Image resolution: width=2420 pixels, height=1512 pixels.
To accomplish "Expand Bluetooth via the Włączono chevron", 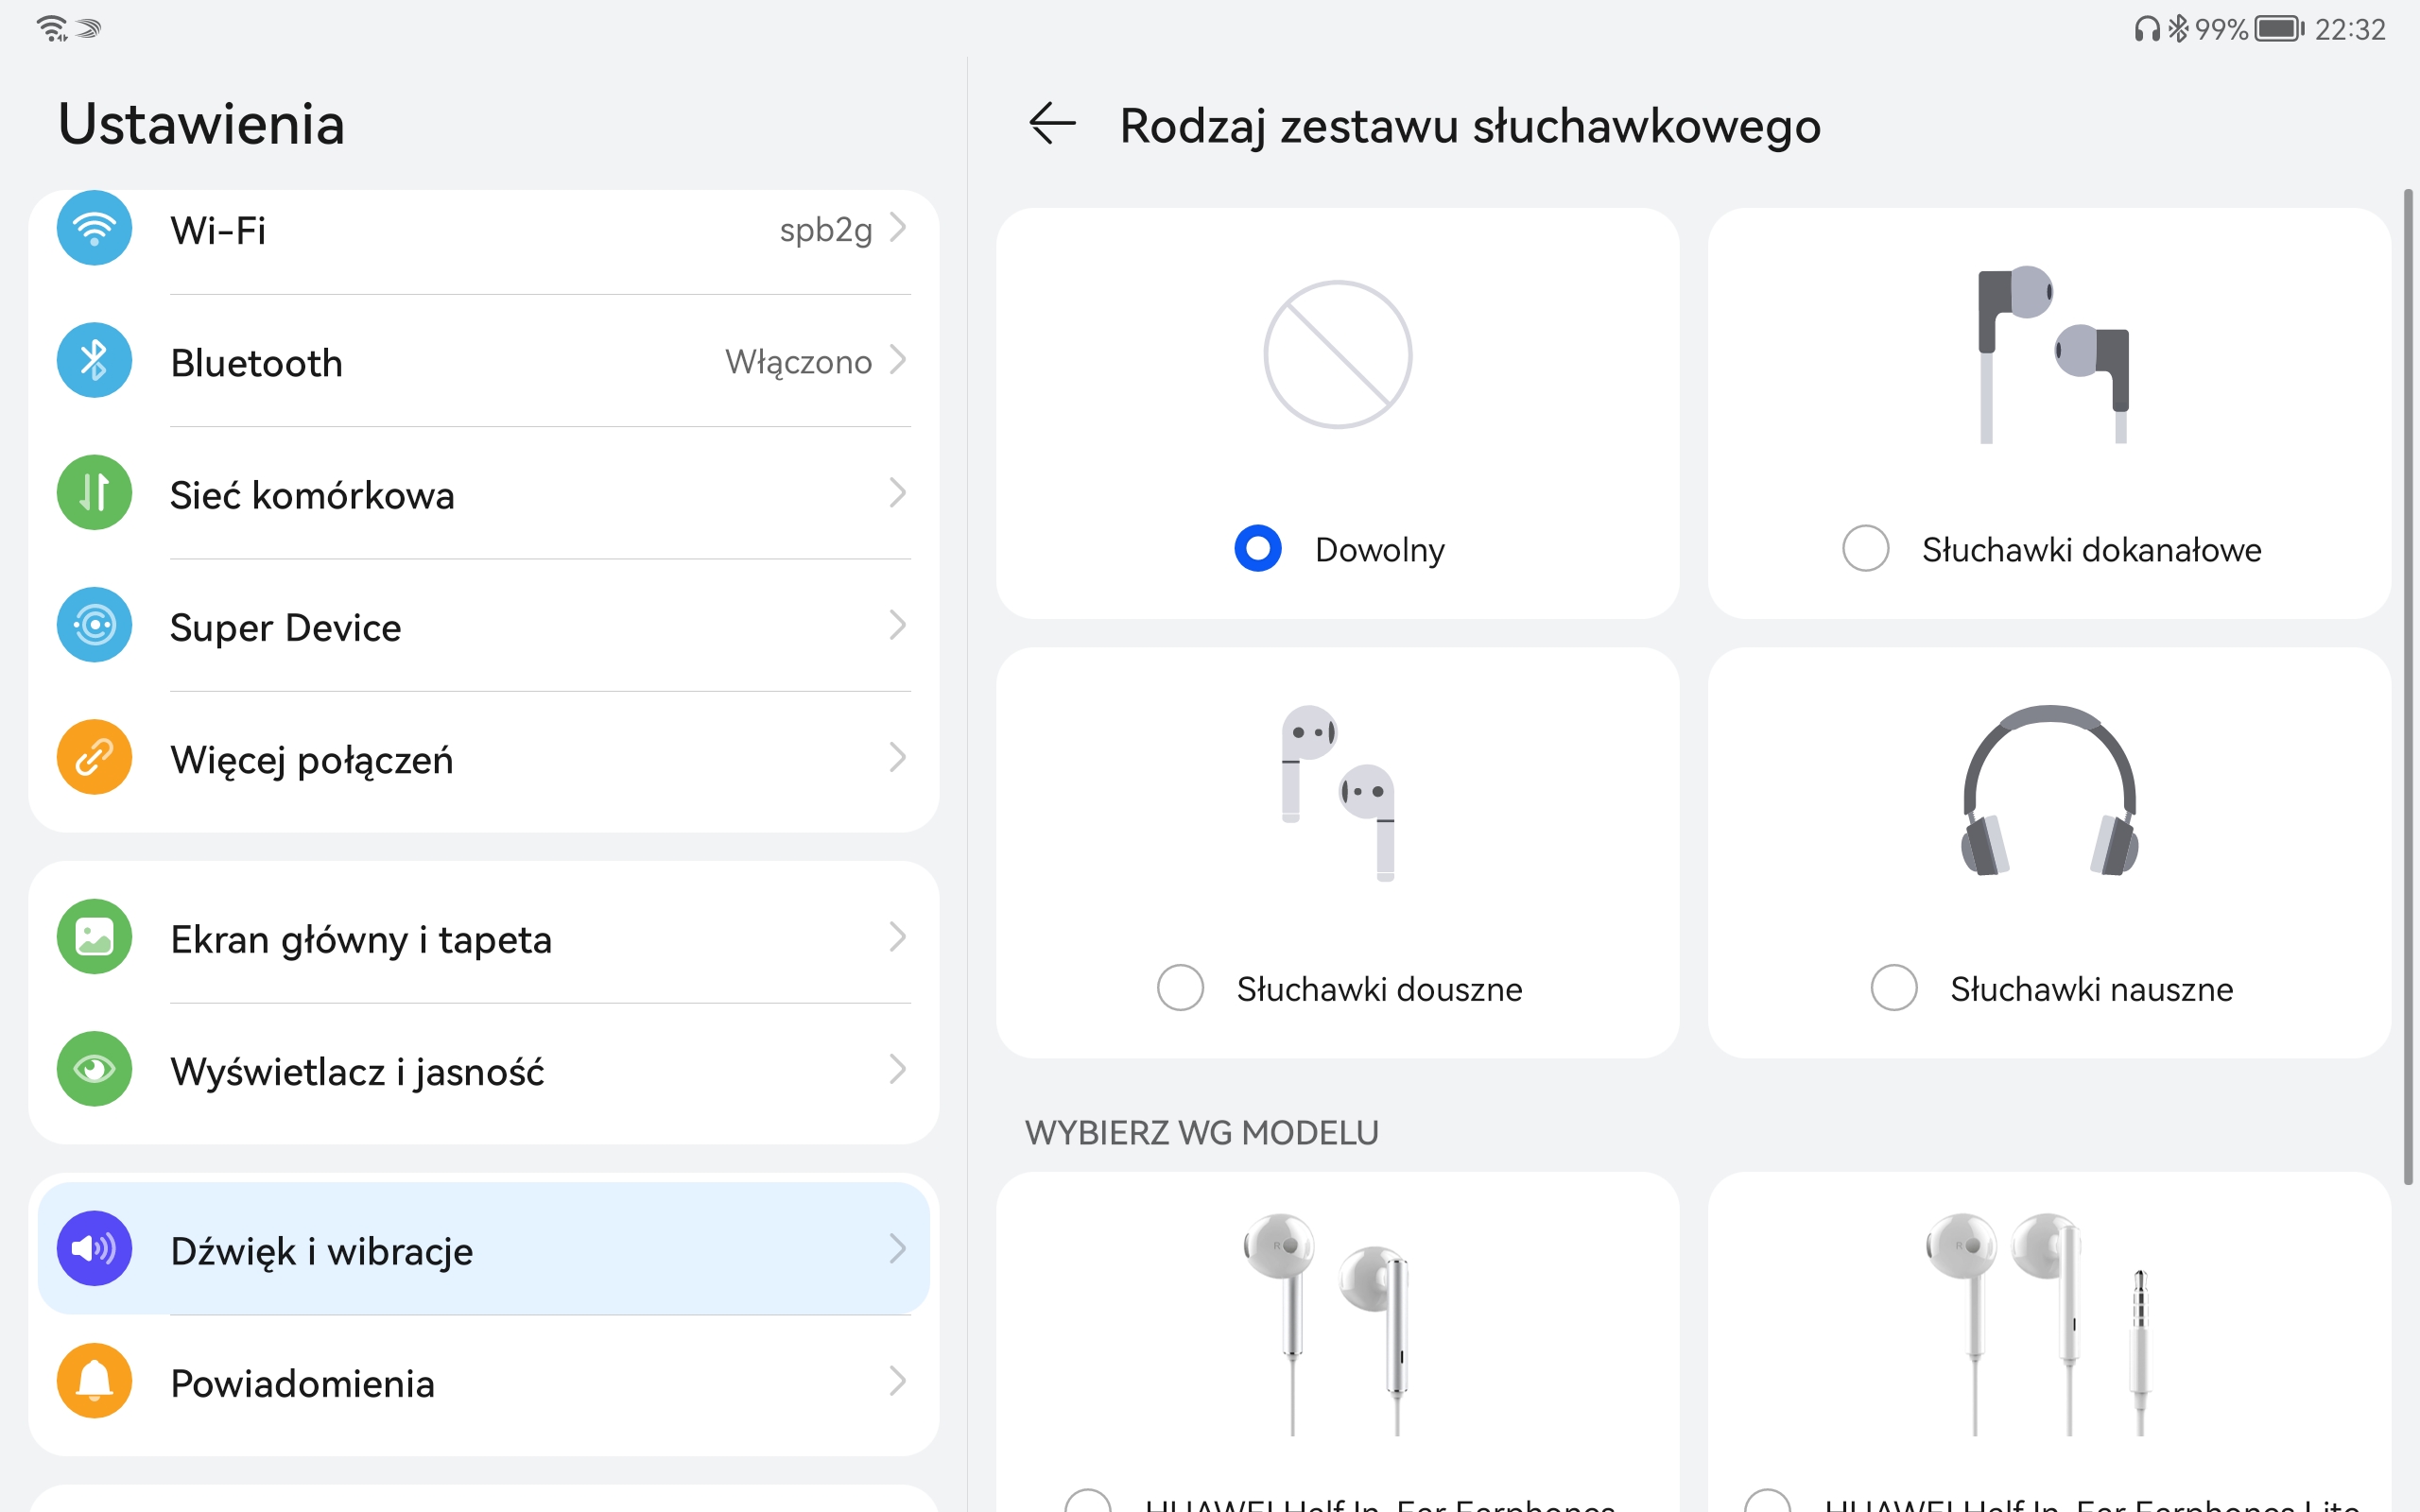I will pyautogui.click(x=898, y=360).
